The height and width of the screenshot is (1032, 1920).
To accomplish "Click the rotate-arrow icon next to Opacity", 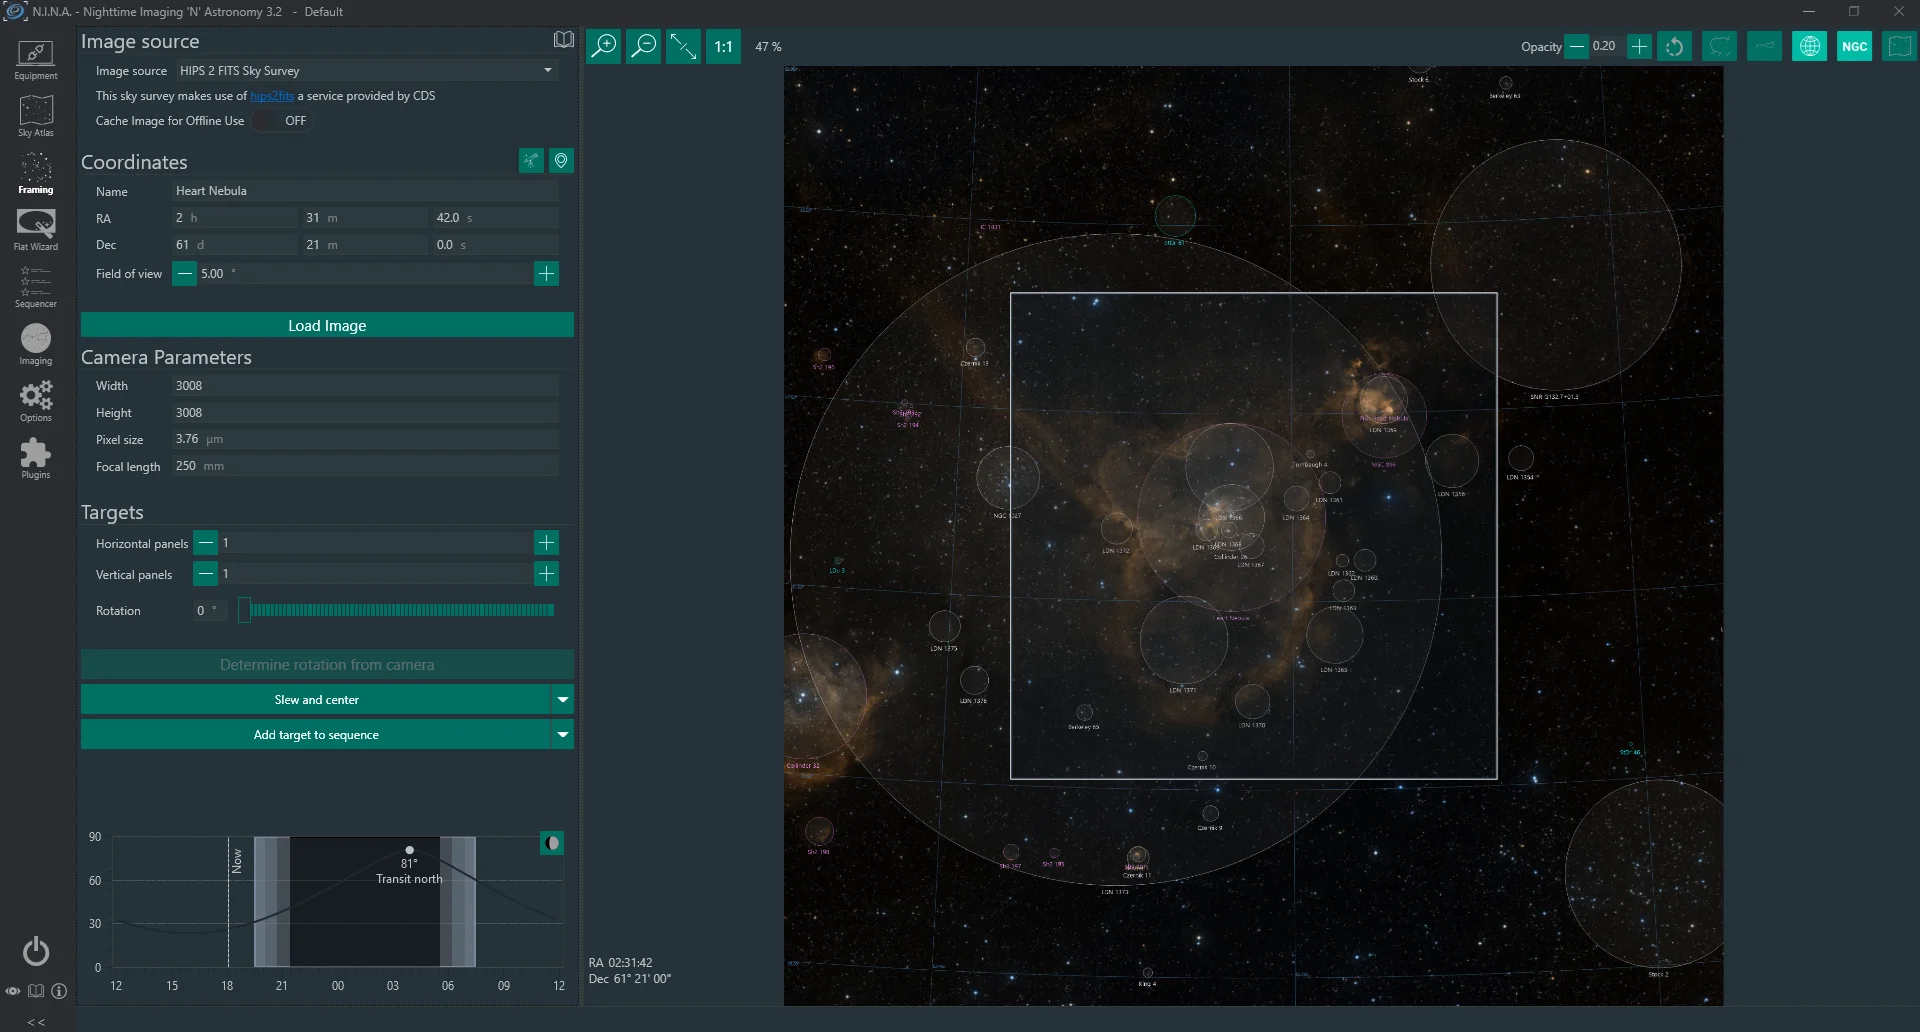I will (1675, 46).
